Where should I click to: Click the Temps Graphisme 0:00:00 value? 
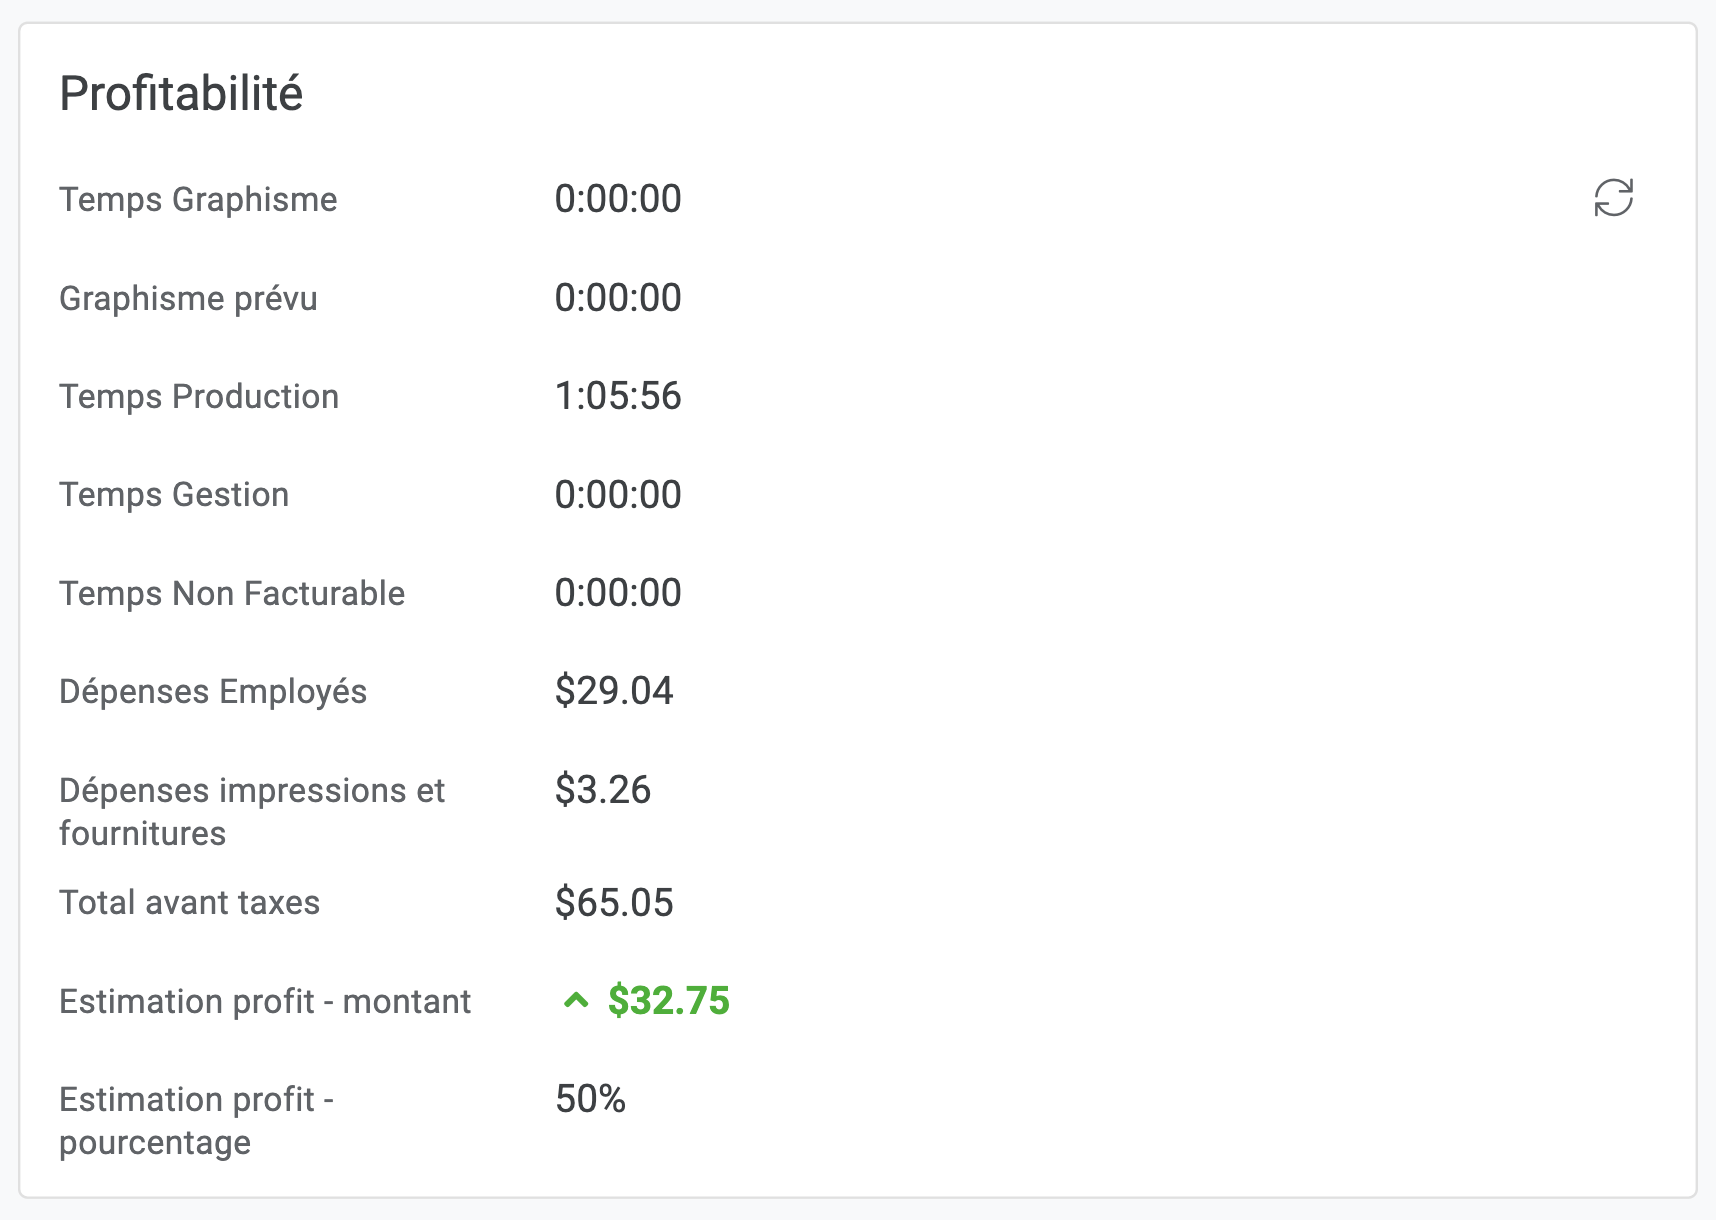(618, 200)
